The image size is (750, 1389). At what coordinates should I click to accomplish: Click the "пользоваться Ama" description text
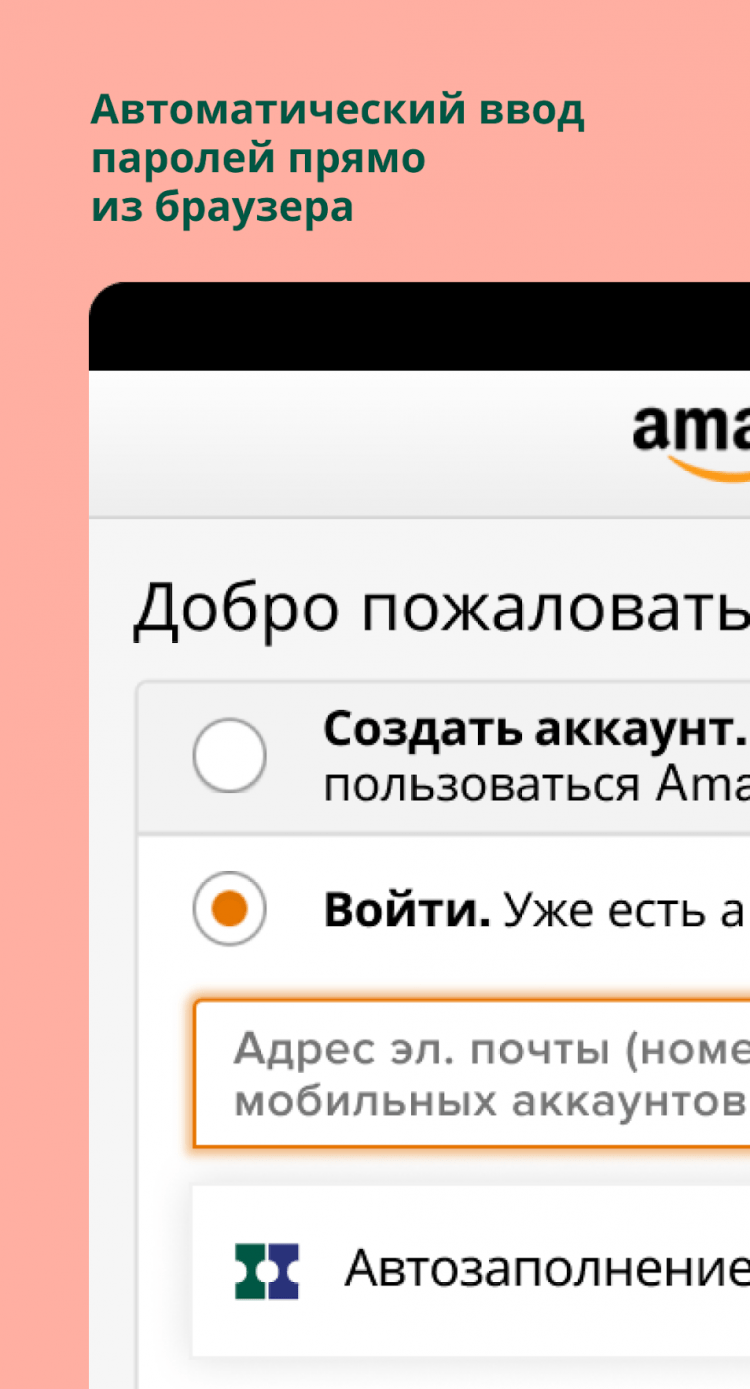(536, 786)
